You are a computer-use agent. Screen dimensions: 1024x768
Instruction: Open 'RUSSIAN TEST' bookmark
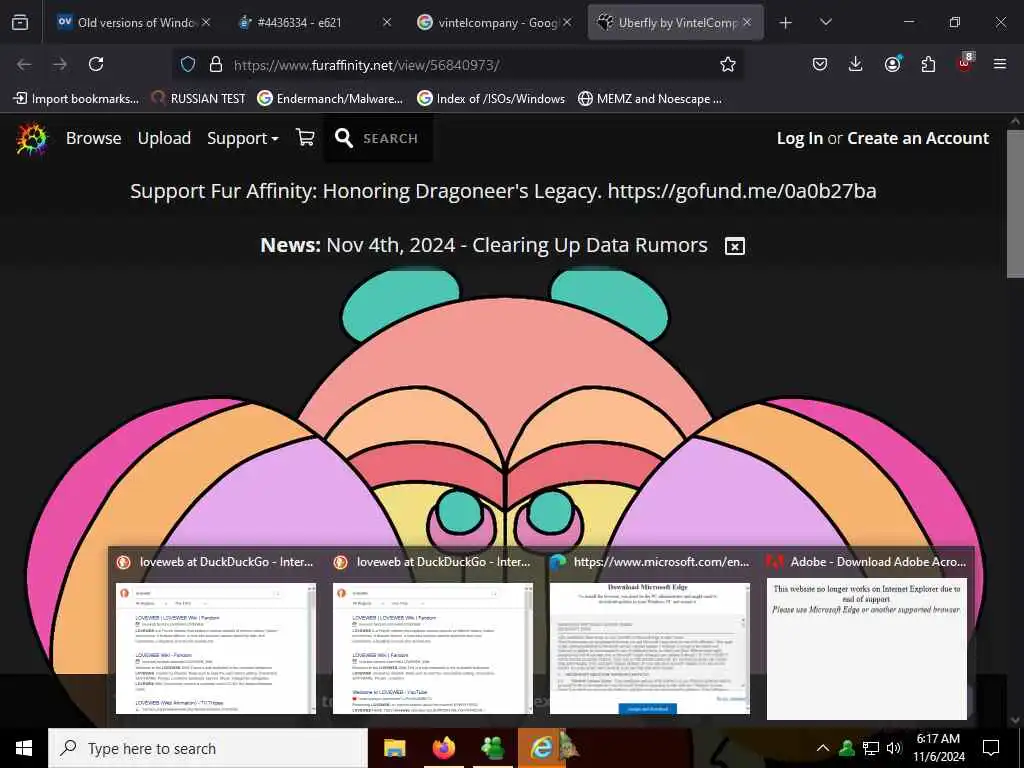coord(198,99)
